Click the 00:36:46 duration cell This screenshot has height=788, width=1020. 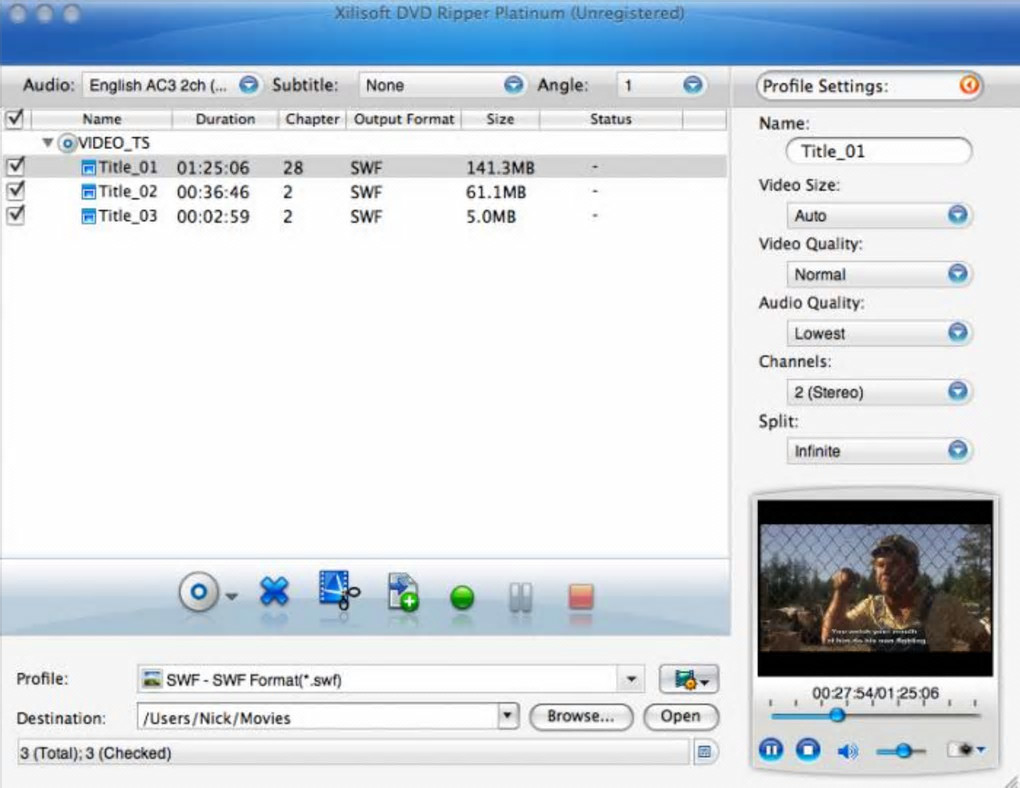(x=213, y=192)
